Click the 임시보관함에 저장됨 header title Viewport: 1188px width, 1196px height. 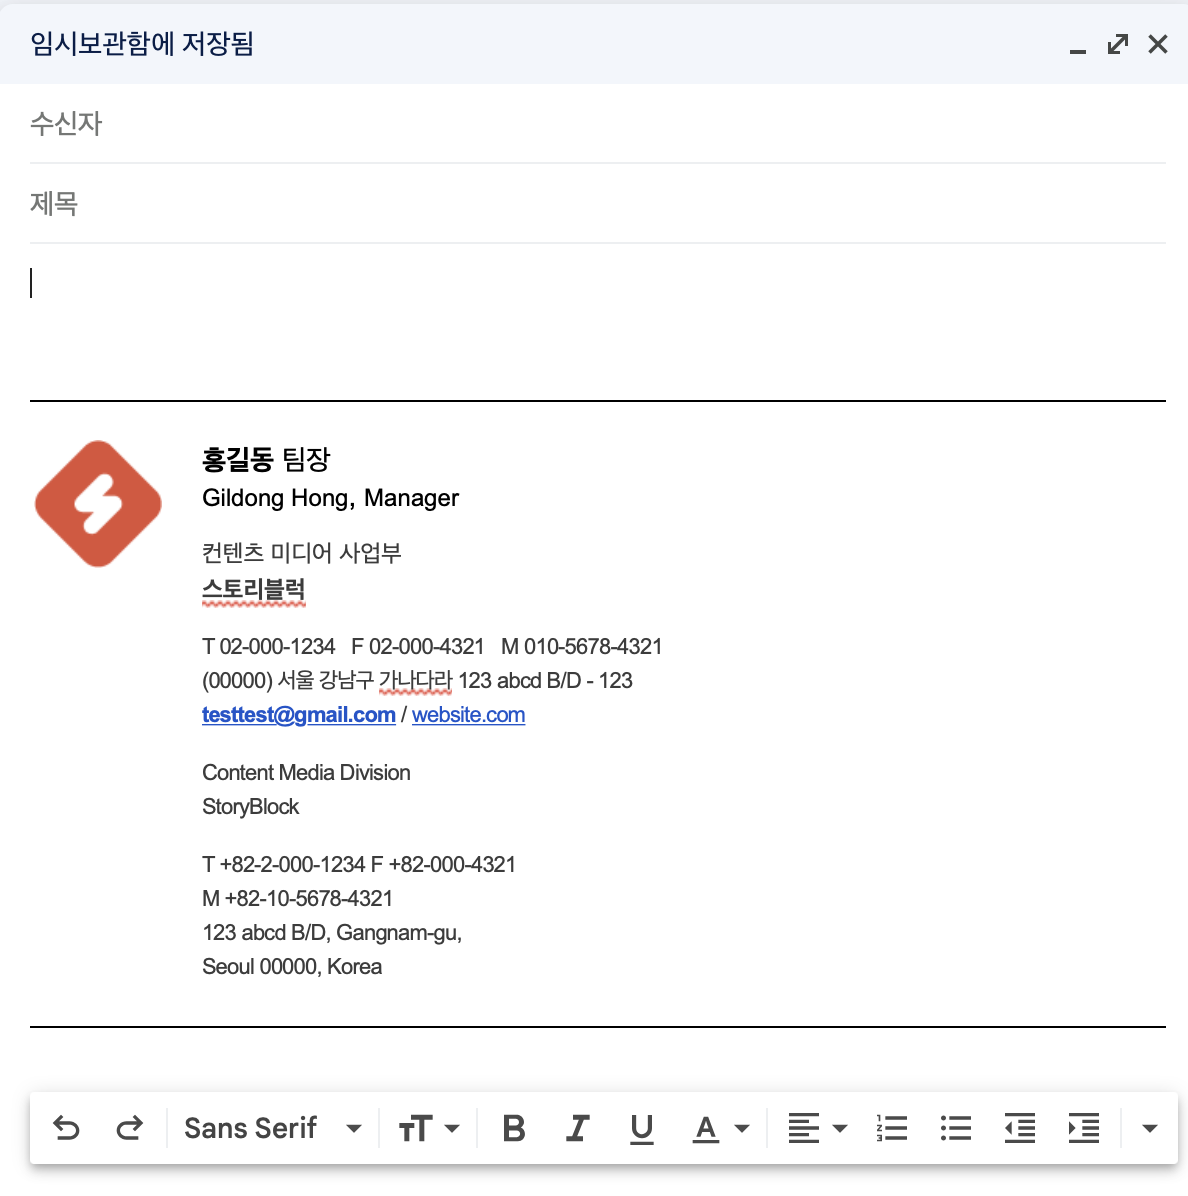[x=142, y=43]
